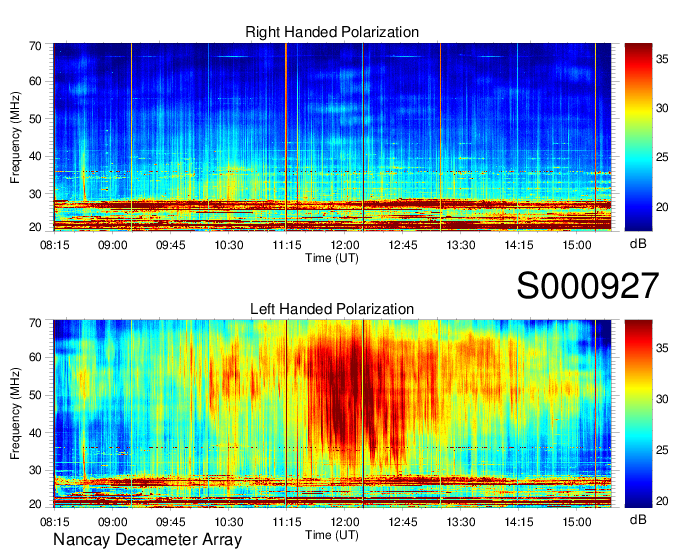680x552 pixels.
Task: Click the Left Handed Polarization spectrogram
Action: (332, 414)
